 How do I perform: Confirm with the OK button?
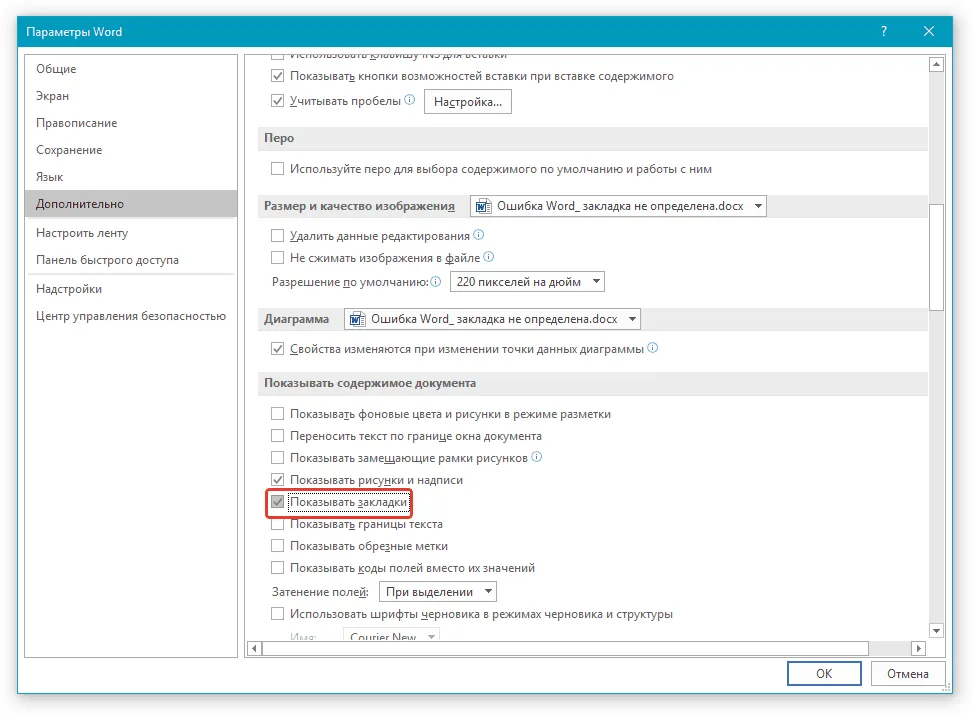pyautogui.click(x=824, y=674)
